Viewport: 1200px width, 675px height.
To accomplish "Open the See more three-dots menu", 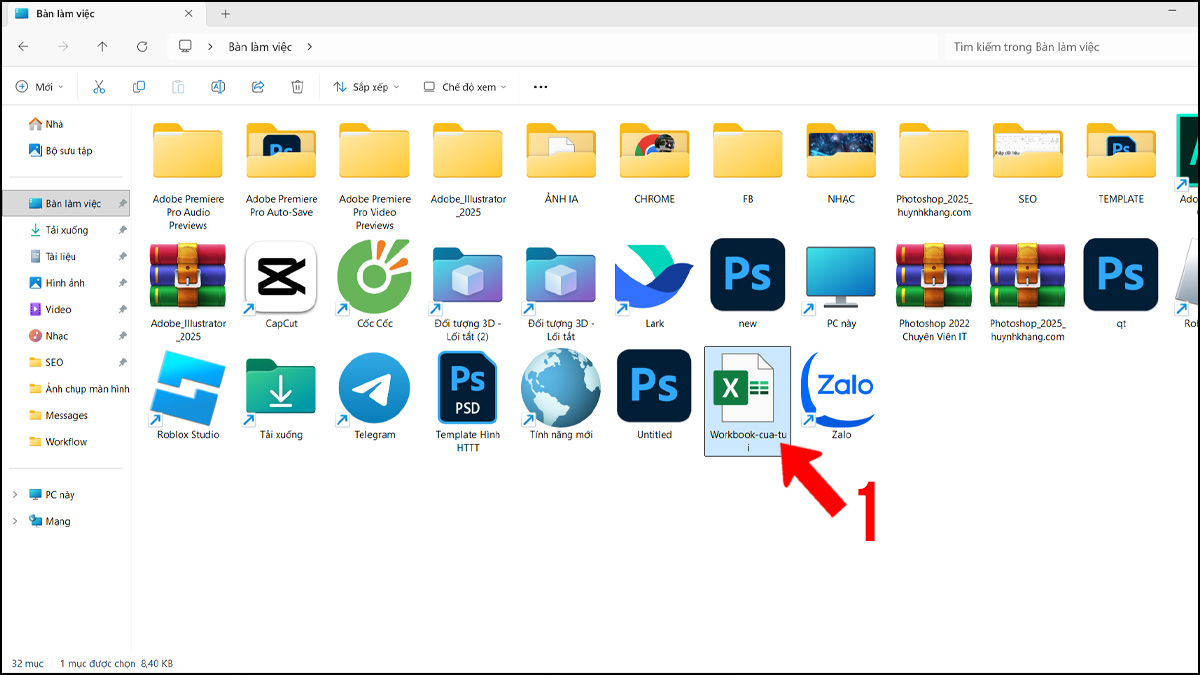I will coord(541,87).
